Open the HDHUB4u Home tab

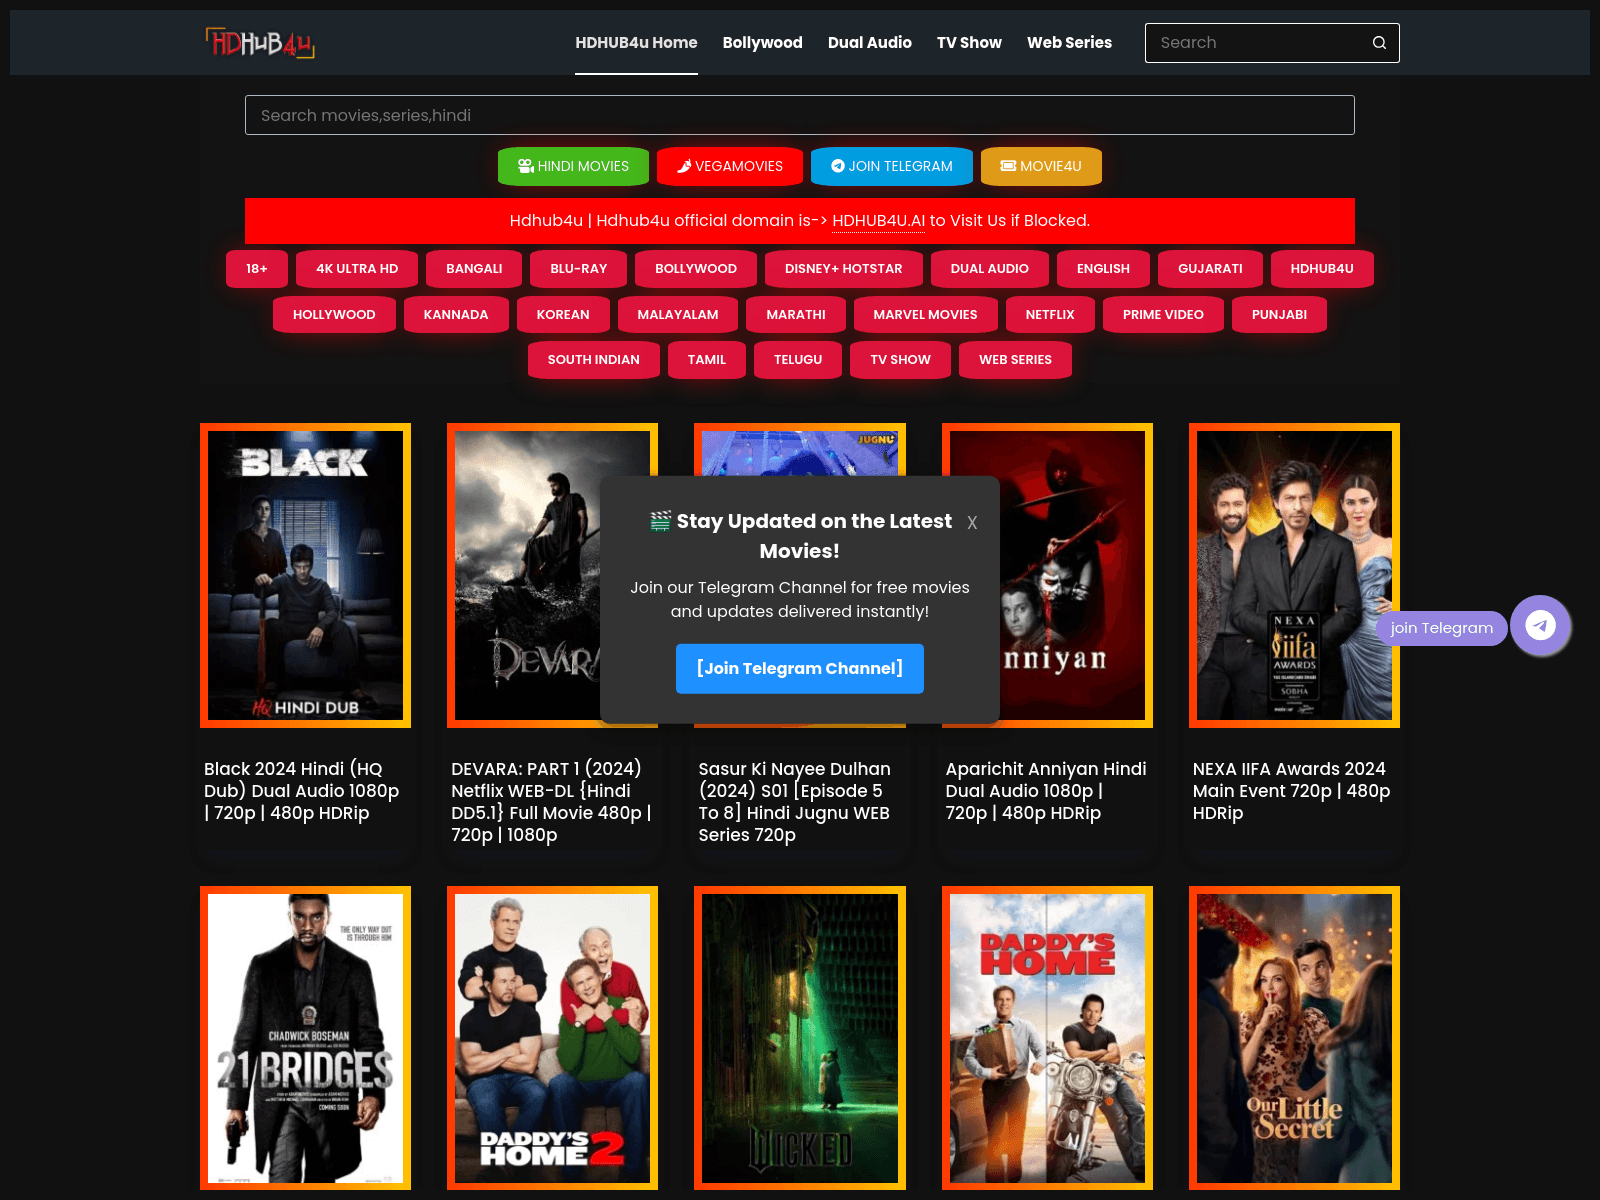click(x=636, y=43)
